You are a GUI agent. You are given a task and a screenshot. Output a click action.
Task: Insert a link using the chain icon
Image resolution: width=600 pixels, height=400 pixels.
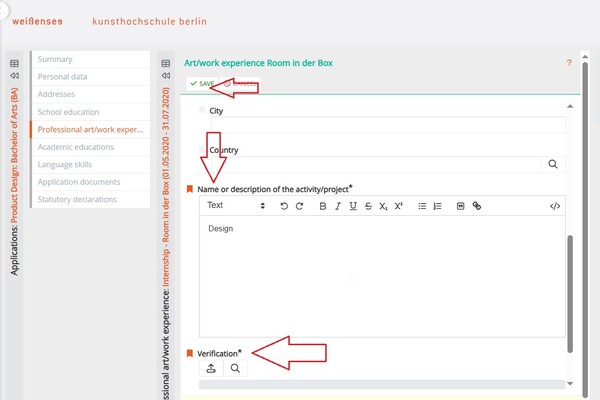click(x=477, y=206)
